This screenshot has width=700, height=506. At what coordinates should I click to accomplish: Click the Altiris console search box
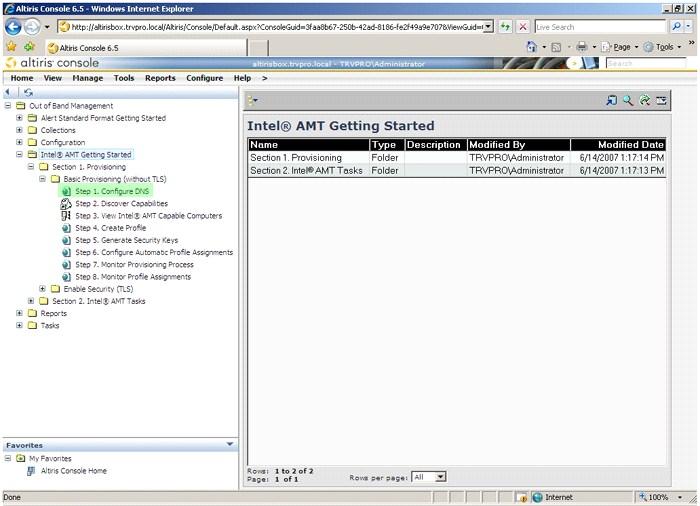(646, 63)
